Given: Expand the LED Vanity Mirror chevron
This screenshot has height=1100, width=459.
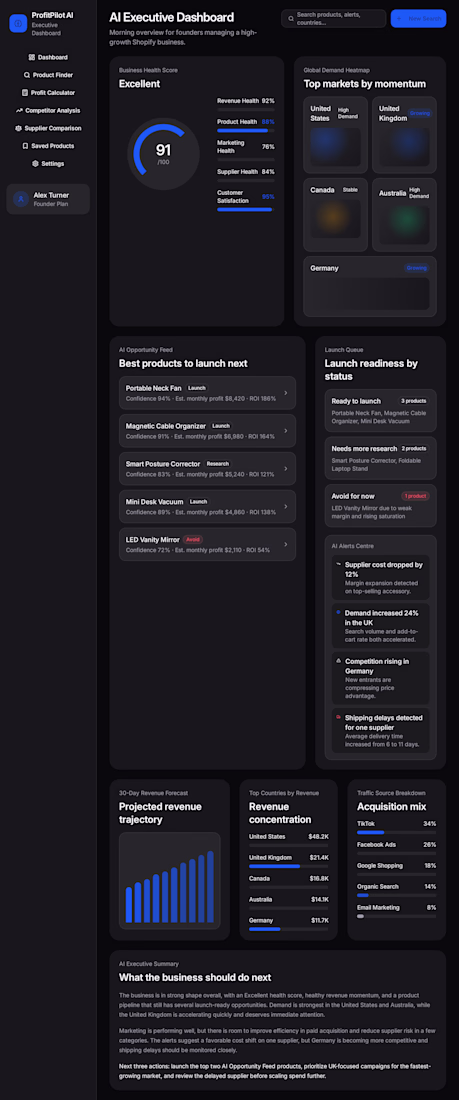Looking at the screenshot, I should tap(286, 544).
